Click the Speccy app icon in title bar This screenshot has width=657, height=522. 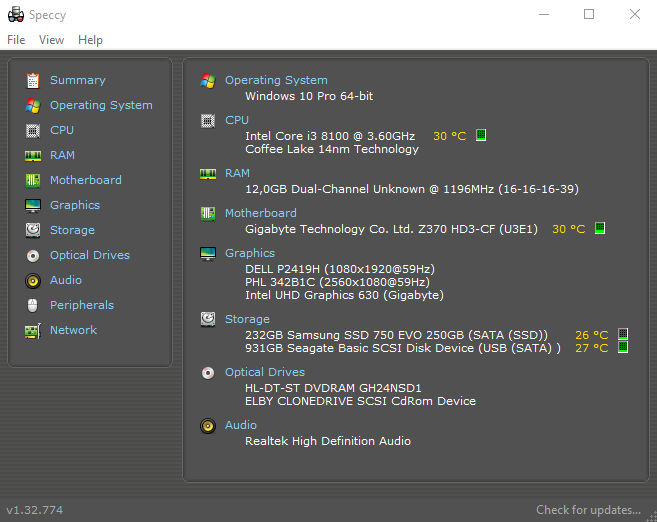tap(16, 15)
